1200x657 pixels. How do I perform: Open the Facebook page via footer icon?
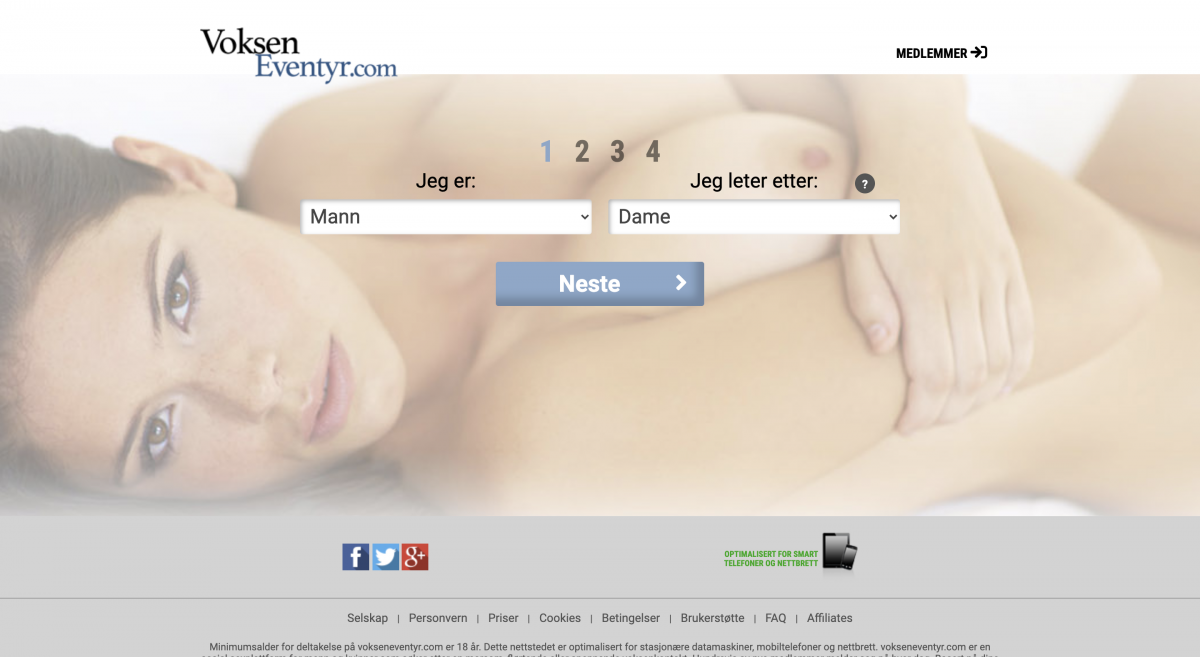tap(355, 556)
